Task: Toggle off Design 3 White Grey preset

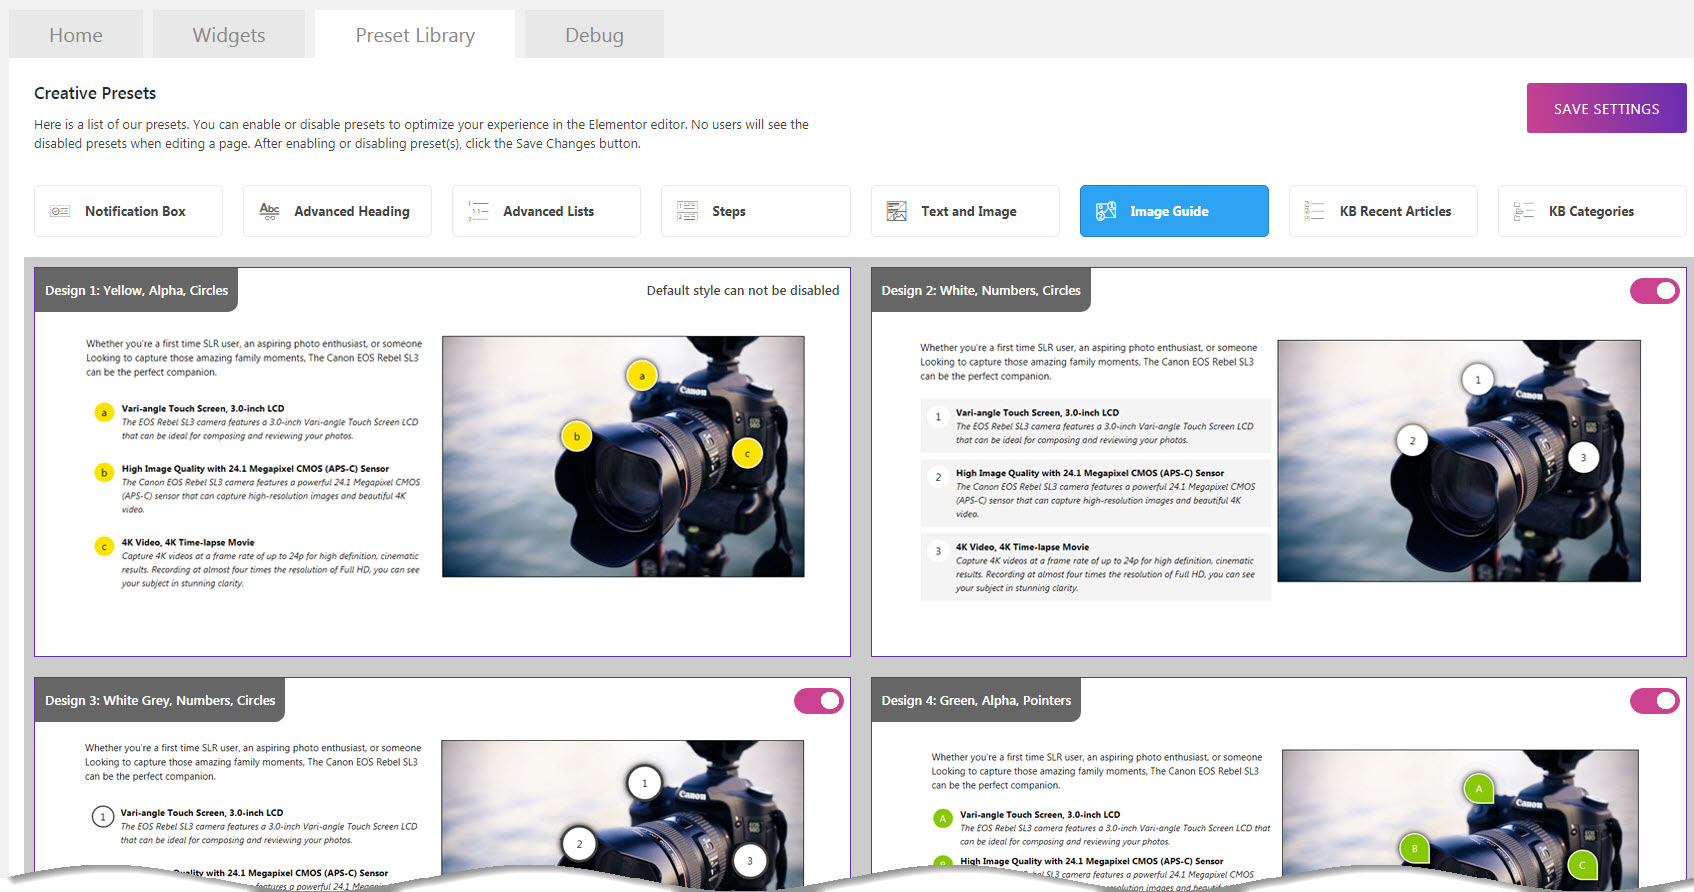Action: click(x=818, y=701)
